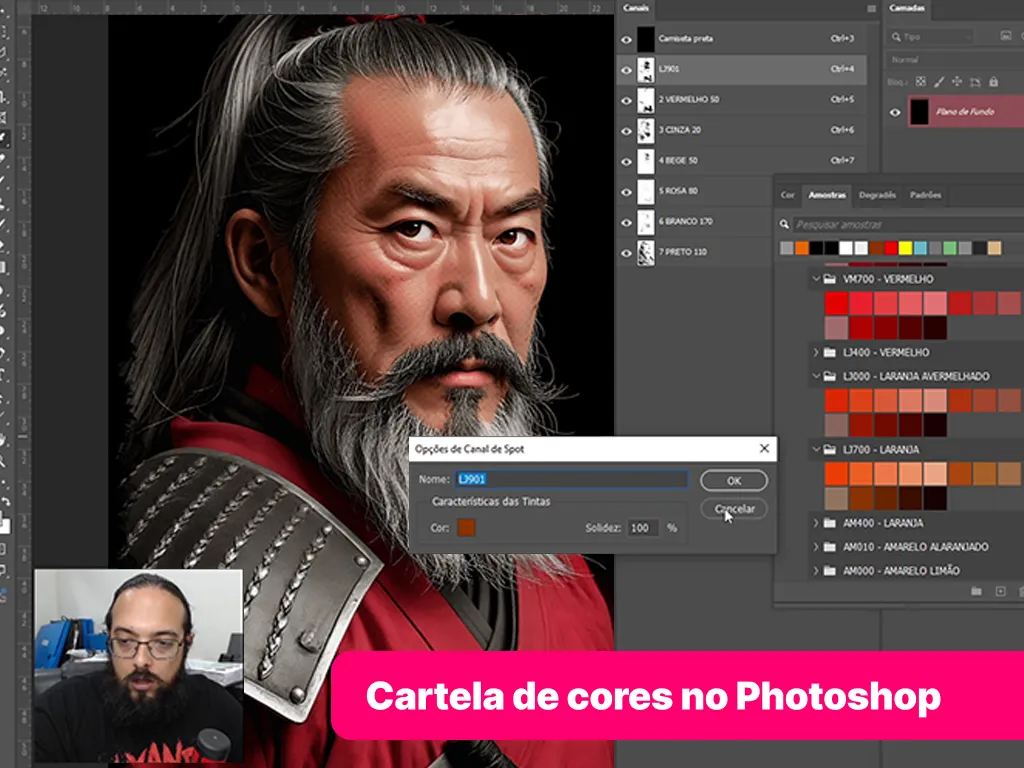The image size is (1024, 768).
Task: Expand the LJ400 - VERMELHO swatch group
Action: (816, 353)
